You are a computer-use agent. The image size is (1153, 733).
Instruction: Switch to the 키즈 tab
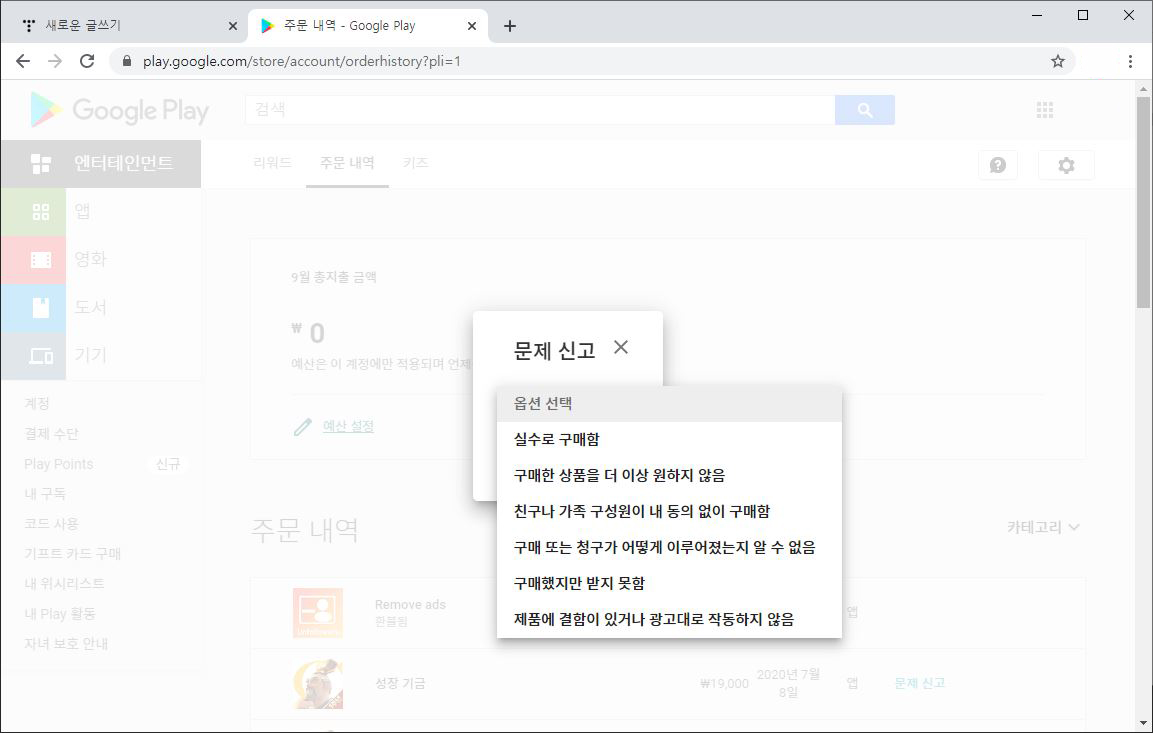[415, 162]
